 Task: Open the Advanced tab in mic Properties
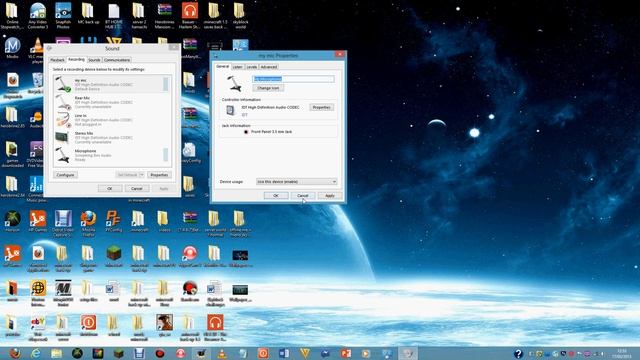[269, 67]
